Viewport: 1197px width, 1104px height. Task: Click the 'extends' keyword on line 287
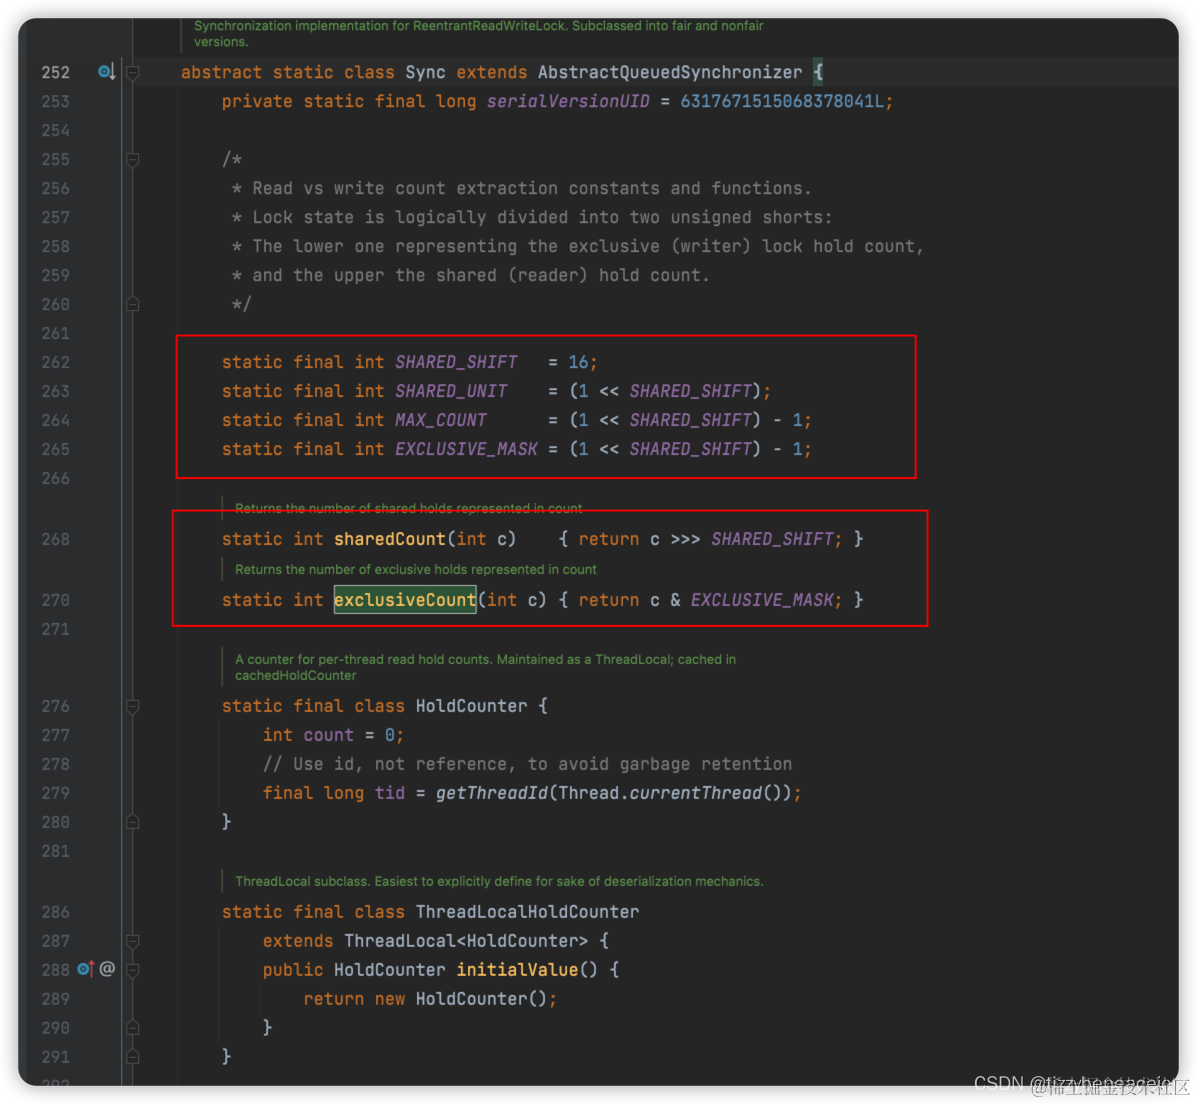click(x=298, y=941)
